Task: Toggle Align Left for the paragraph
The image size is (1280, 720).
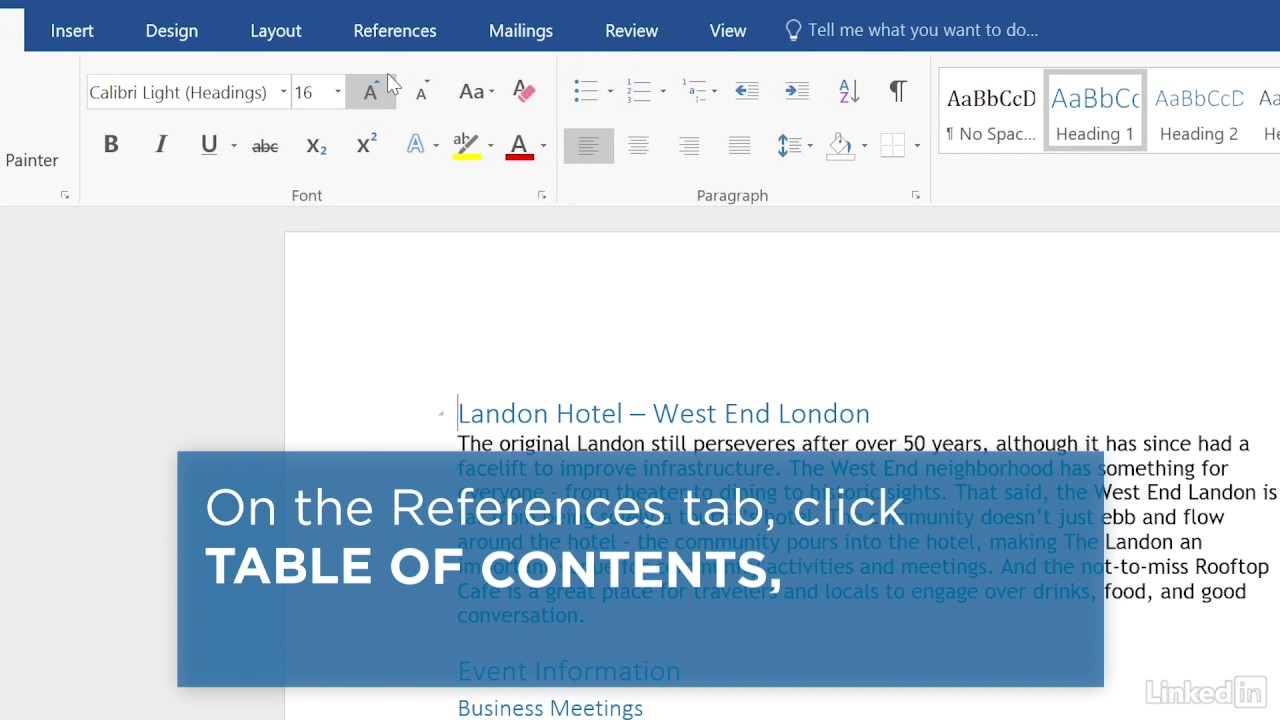Action: tap(589, 146)
